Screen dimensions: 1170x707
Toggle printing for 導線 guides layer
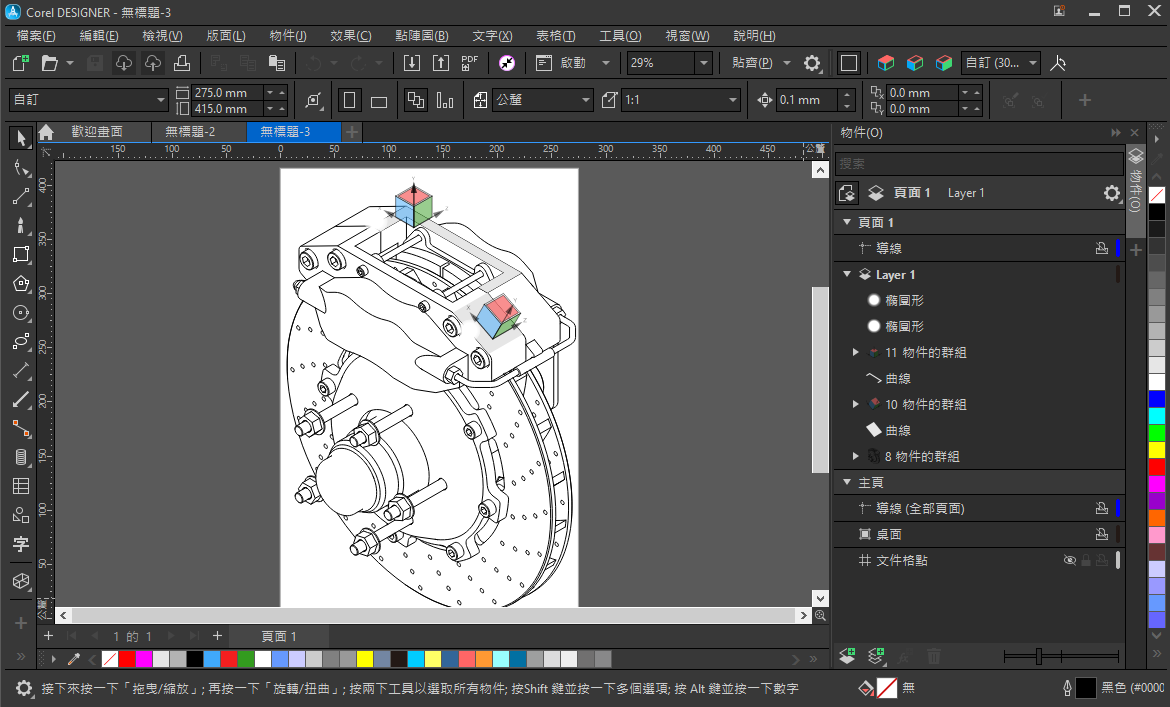(1101, 248)
